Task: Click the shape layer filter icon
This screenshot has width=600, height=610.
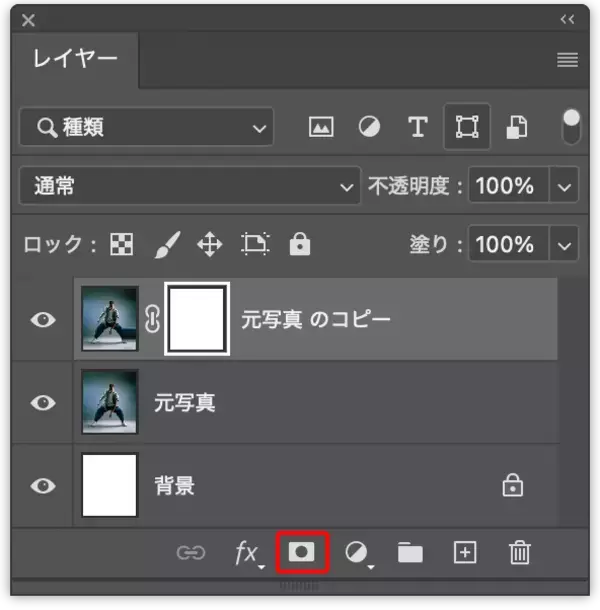Action: [467, 127]
